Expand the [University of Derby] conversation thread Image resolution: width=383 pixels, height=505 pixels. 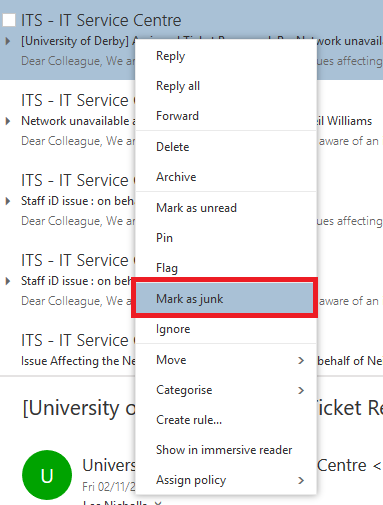pos(8,41)
